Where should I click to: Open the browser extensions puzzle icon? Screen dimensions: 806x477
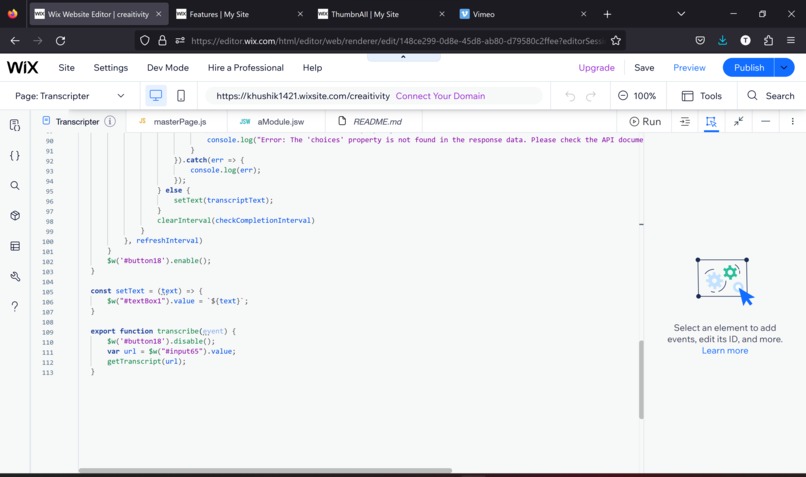(768, 41)
